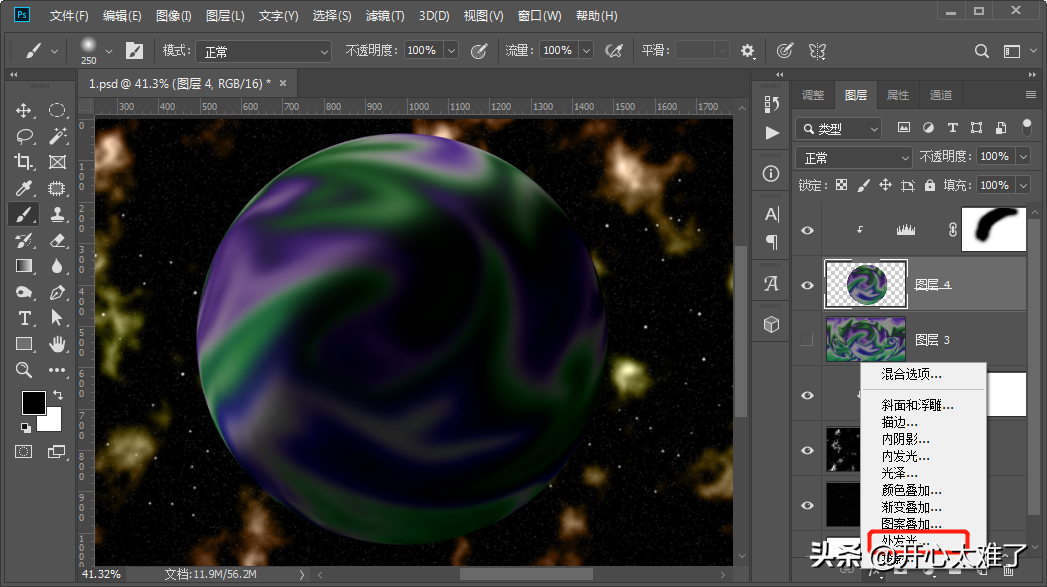The width and height of the screenshot is (1047, 587).
Task: Show the hidden 图层 3 layer
Action: tap(808, 340)
